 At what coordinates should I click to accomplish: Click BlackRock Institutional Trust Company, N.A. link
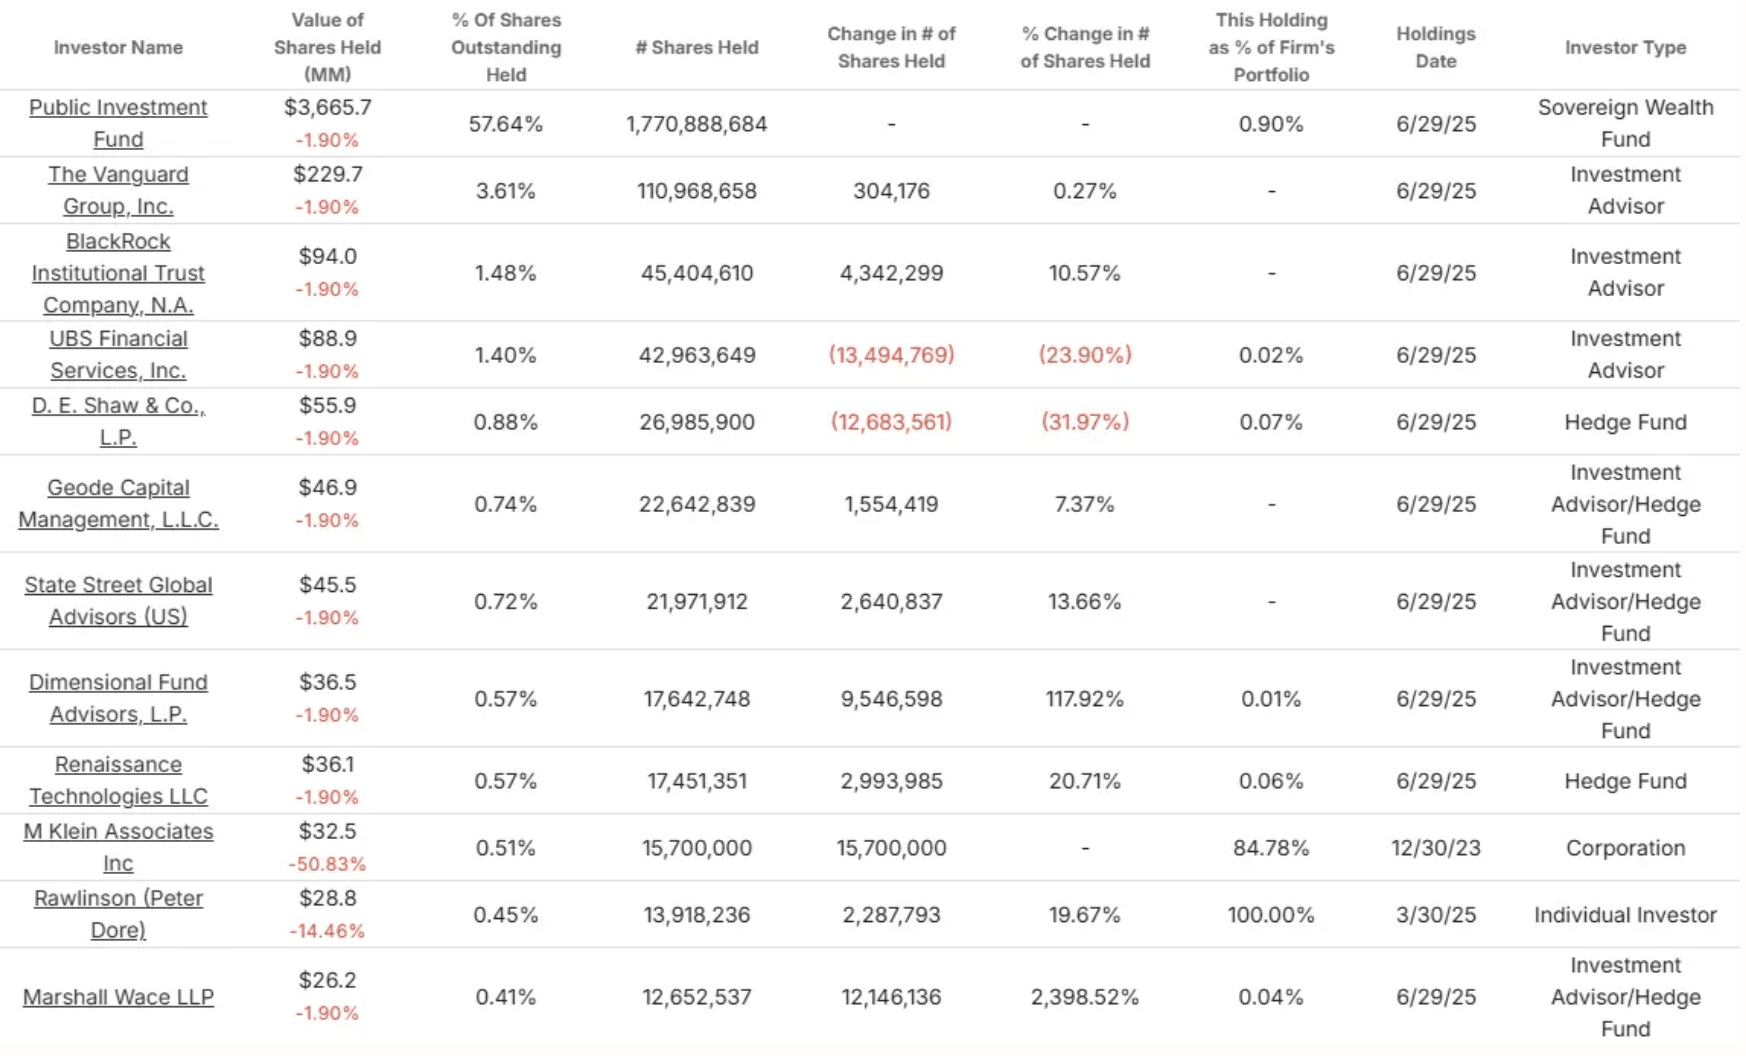pos(118,273)
